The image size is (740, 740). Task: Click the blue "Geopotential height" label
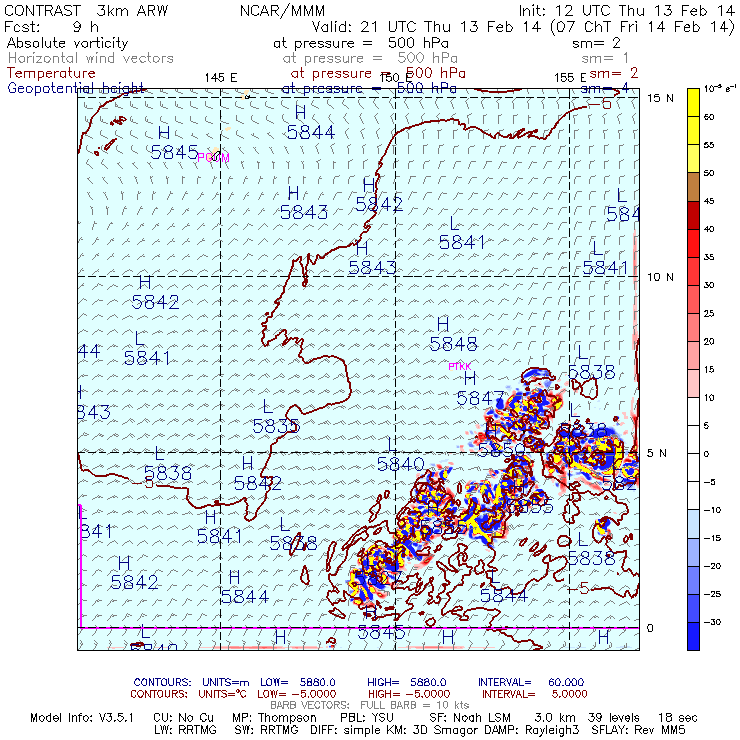click(x=76, y=88)
